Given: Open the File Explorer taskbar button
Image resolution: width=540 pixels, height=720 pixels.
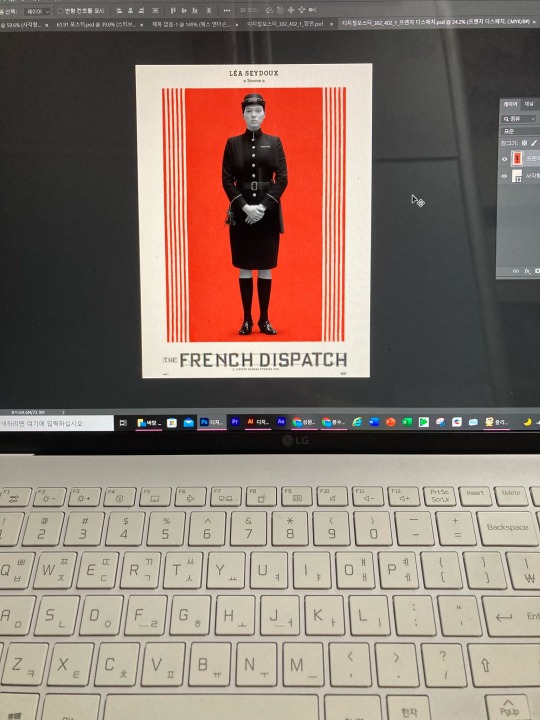Looking at the screenshot, I should pyautogui.click(x=149, y=422).
